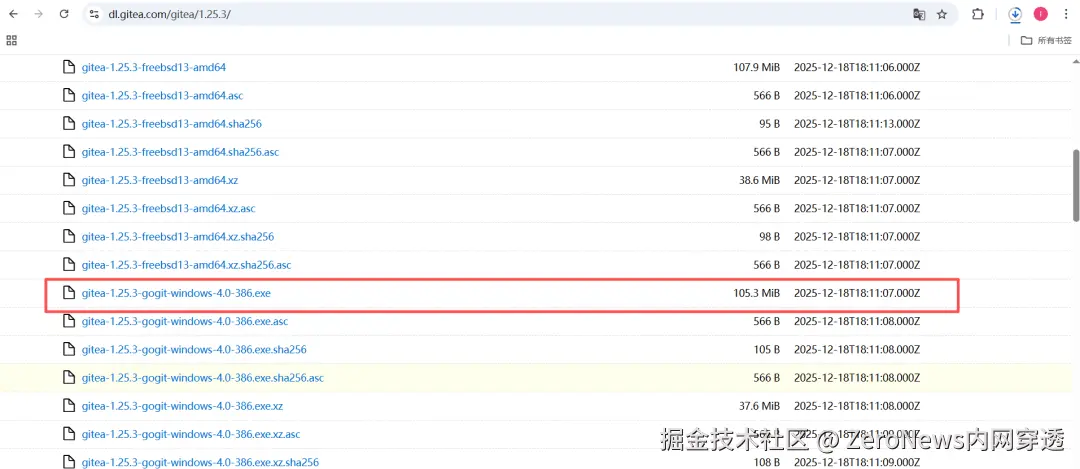Select timestamp of gogit-windows-4.0-386.exe row

858,293
